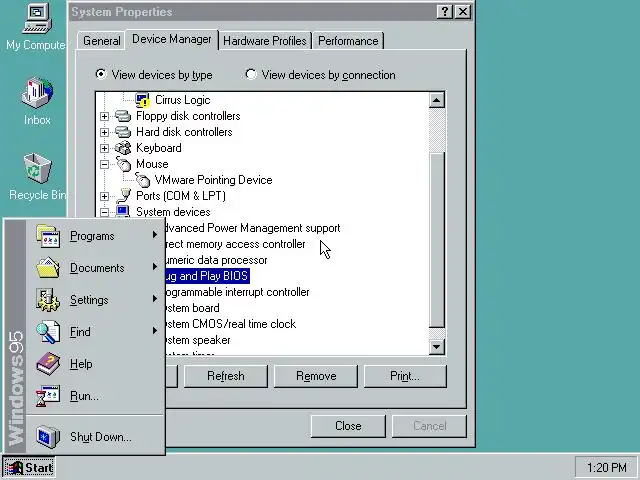The width and height of the screenshot is (640, 480).
Task: Click the System devices computer icon
Action: (x=123, y=211)
